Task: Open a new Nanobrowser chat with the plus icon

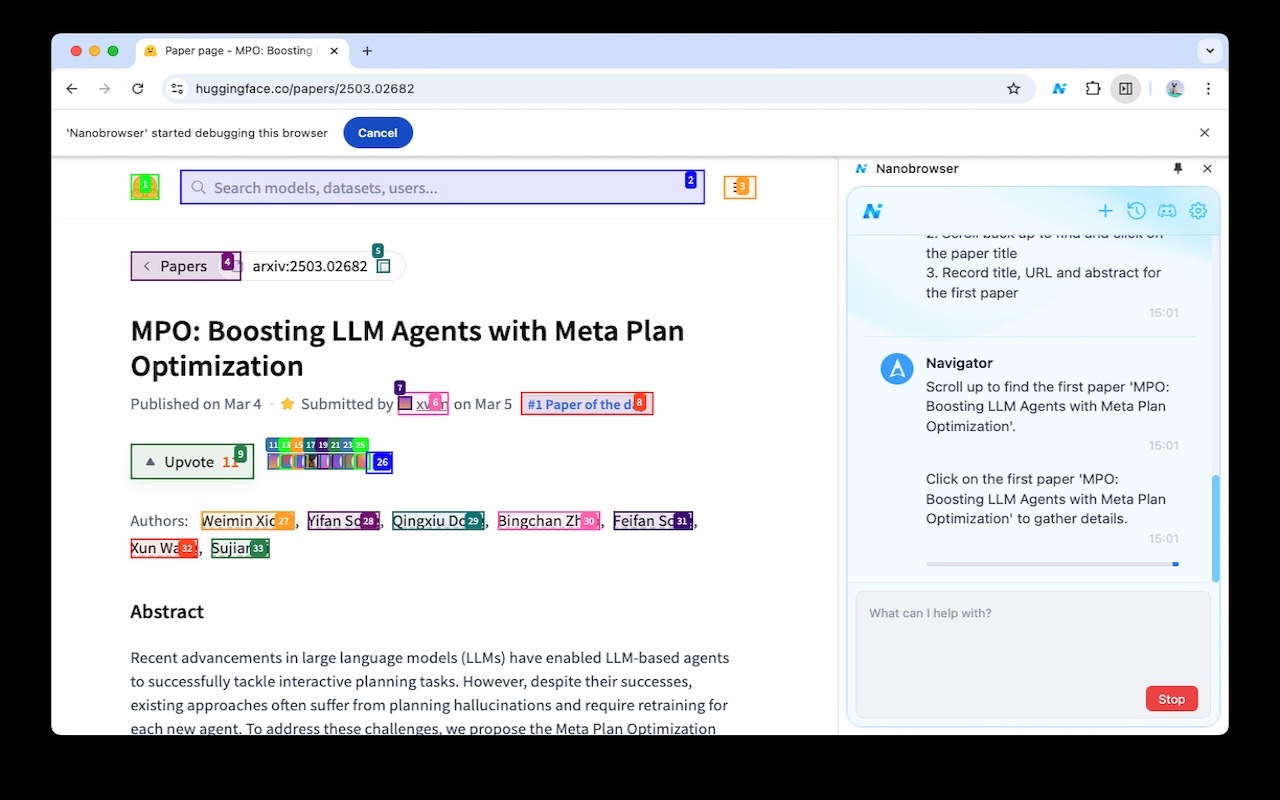Action: click(x=1105, y=211)
